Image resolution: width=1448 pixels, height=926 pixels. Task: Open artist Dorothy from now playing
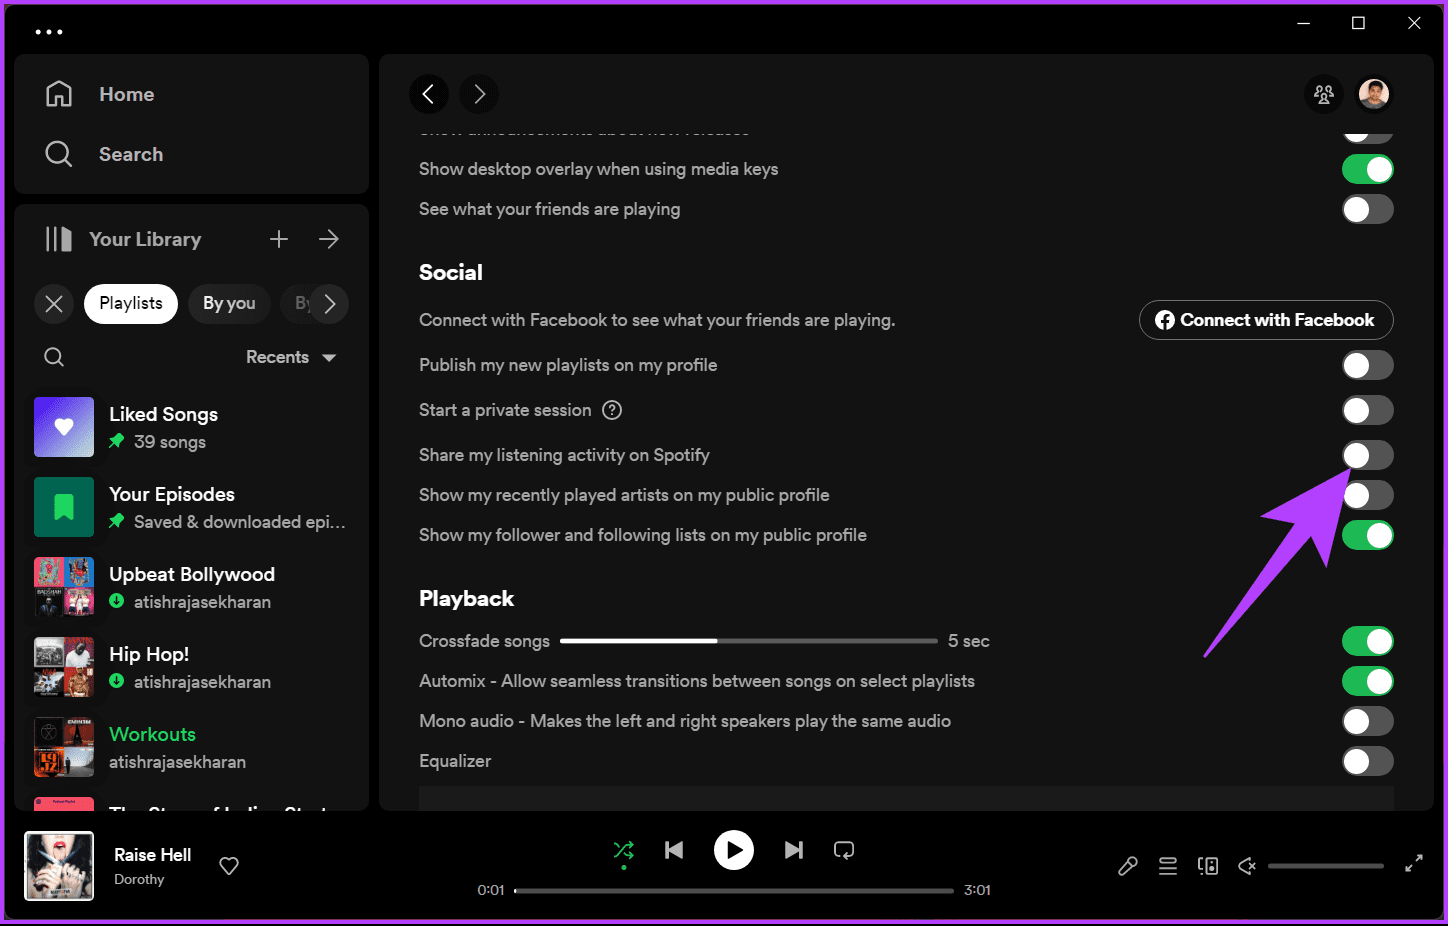coord(139,880)
